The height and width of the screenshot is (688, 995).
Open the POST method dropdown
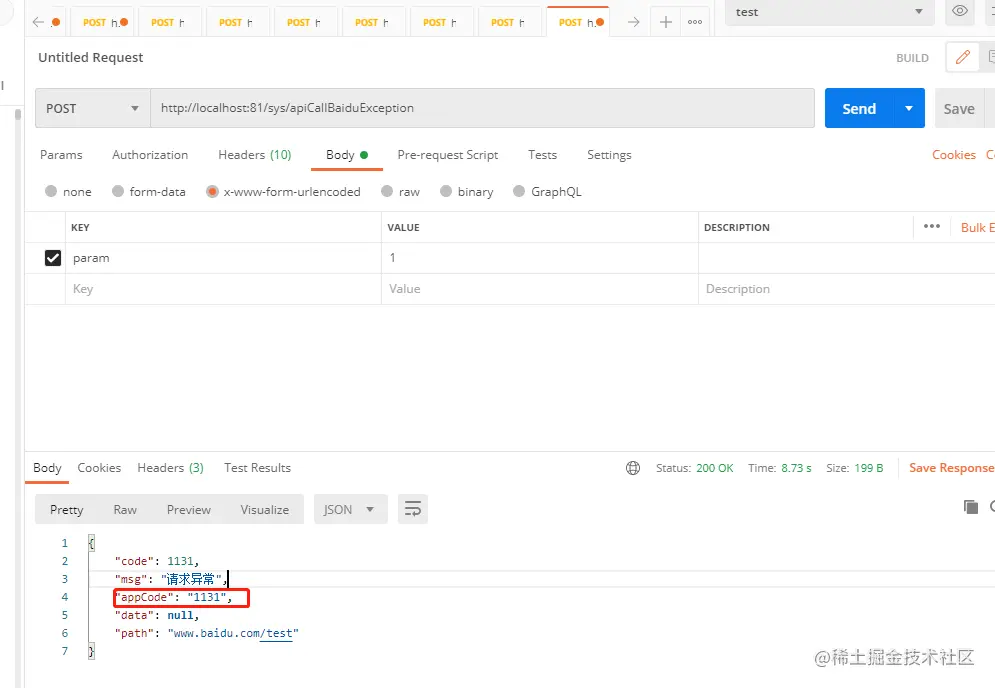coord(93,109)
